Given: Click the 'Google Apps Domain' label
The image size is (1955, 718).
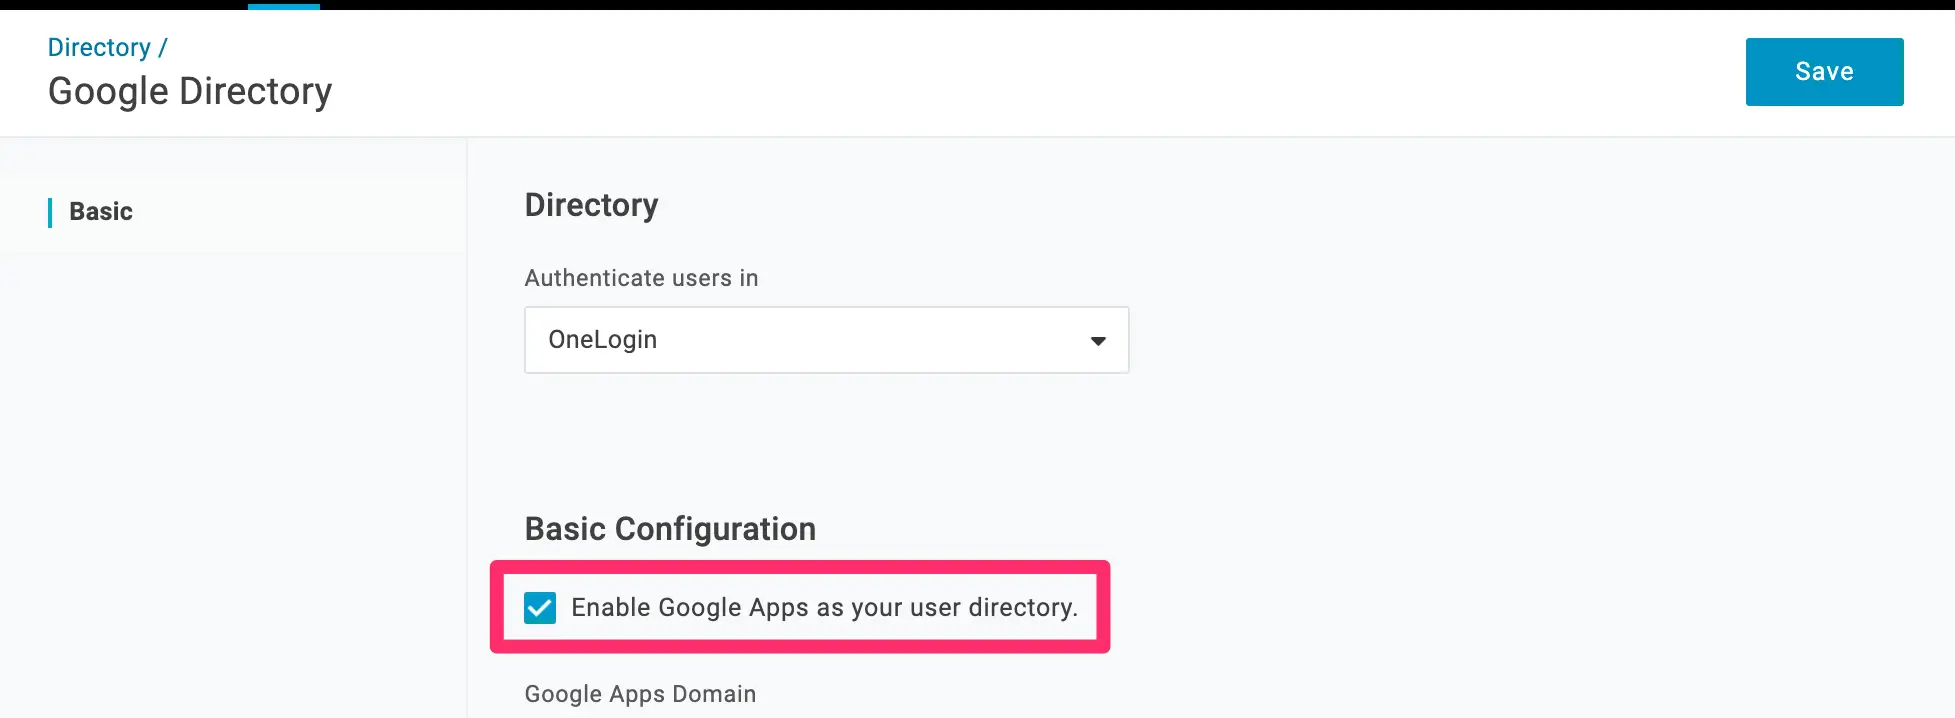Looking at the screenshot, I should click(x=640, y=694).
